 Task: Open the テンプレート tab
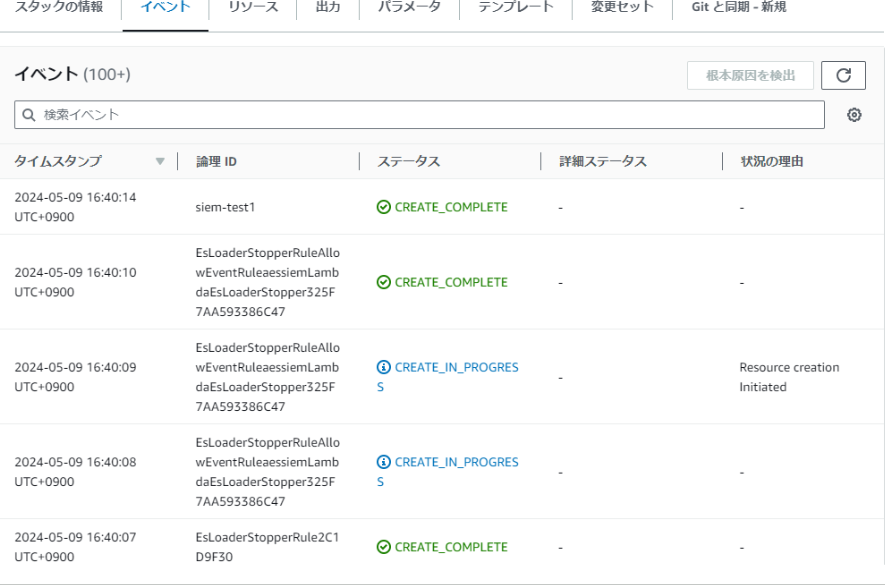pyautogui.click(x=516, y=7)
